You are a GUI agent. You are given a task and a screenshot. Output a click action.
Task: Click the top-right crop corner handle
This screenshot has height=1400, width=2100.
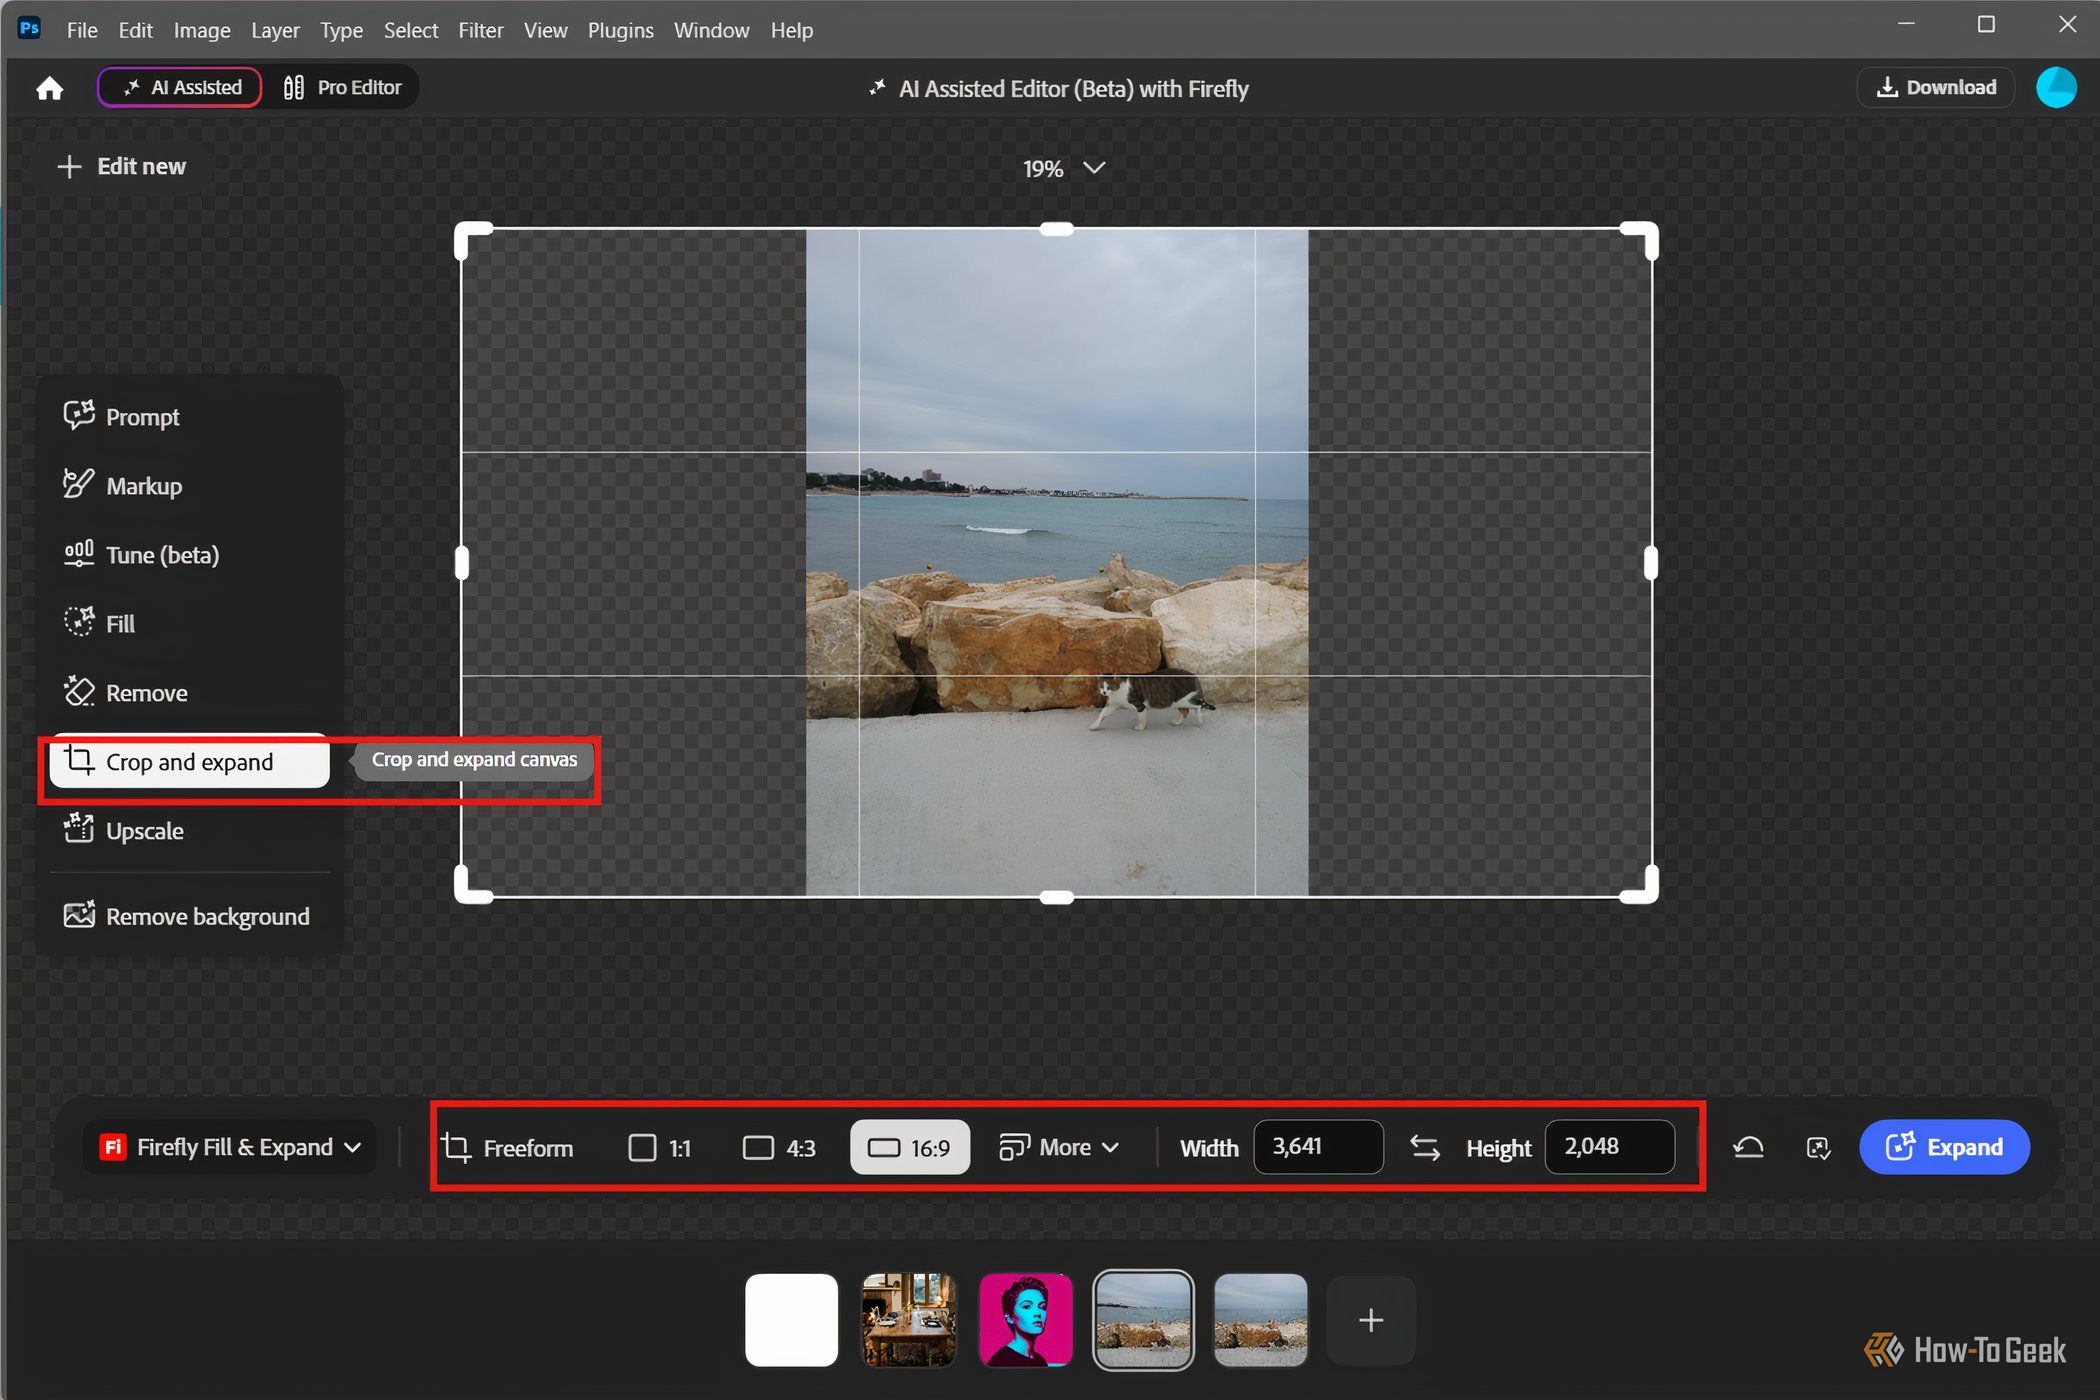[x=1645, y=235]
